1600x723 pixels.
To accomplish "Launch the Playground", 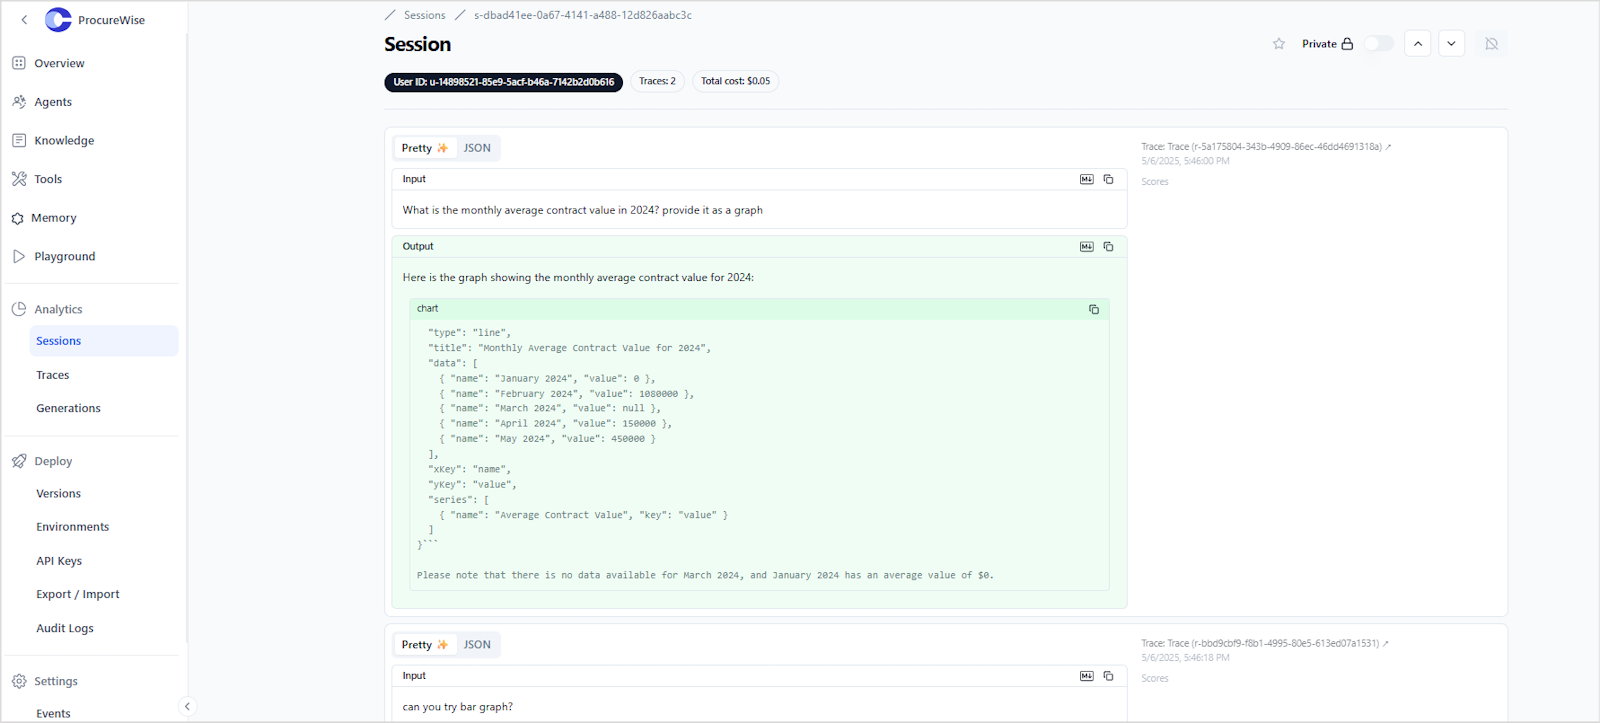I will [x=65, y=257].
